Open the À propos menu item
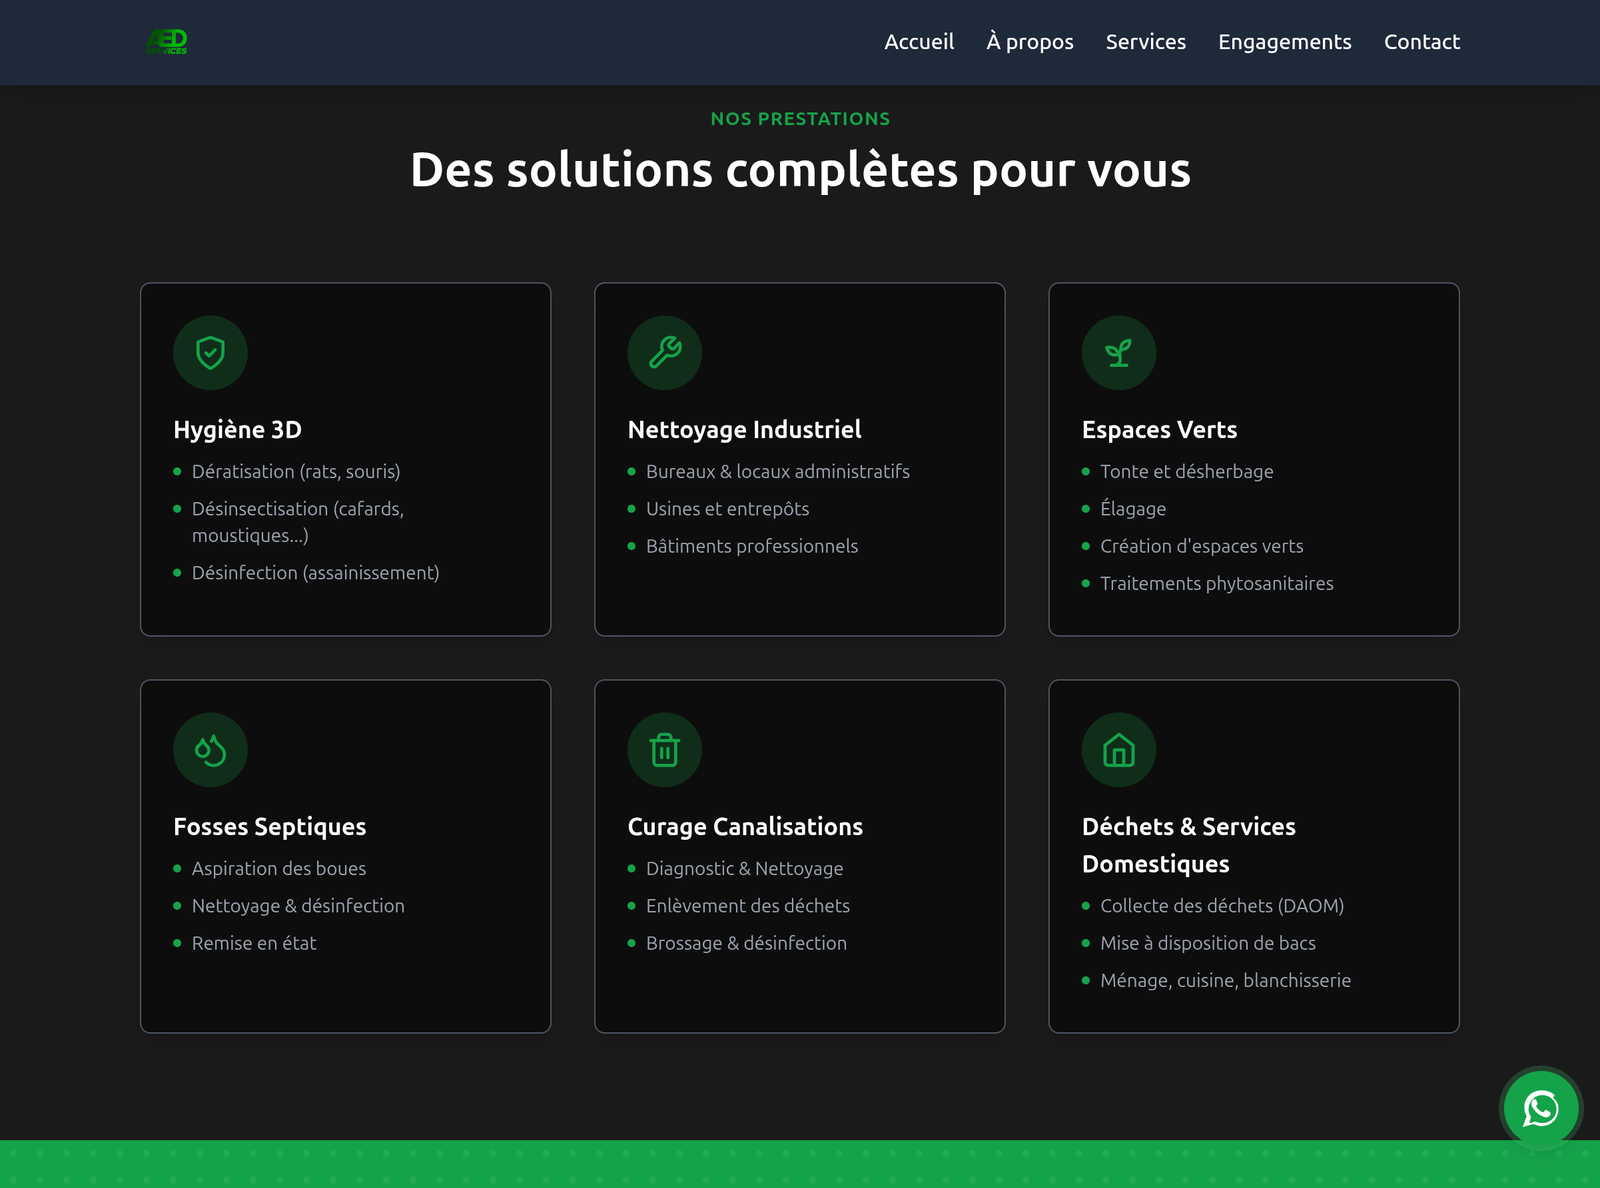The image size is (1600, 1188). (x=1030, y=42)
